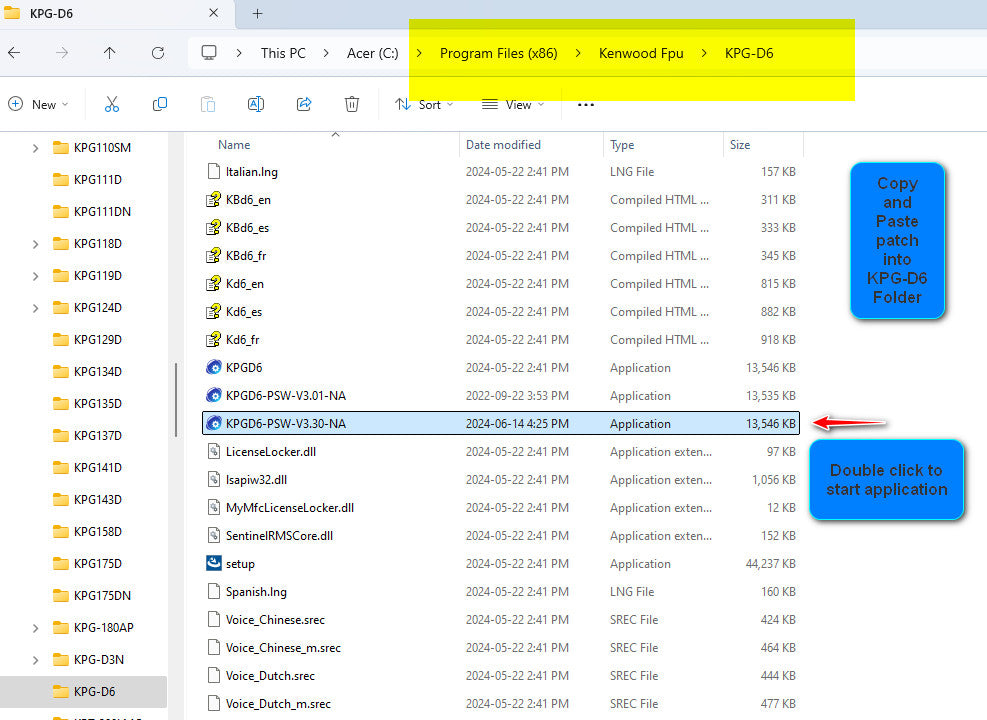
Task: Select the Kd6_fr help file icon
Action: 213,339
